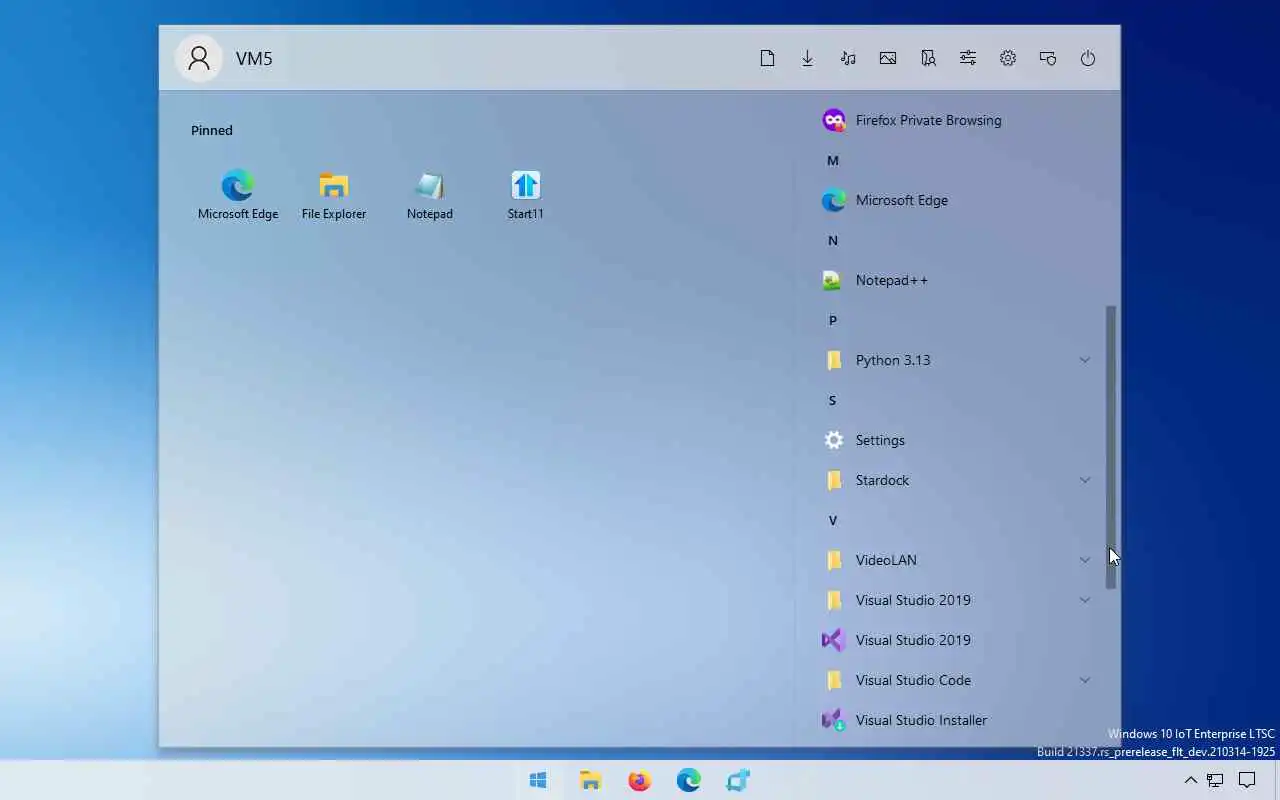Open the Music shortcut icon in the header
The width and height of the screenshot is (1280, 800).
(848, 58)
